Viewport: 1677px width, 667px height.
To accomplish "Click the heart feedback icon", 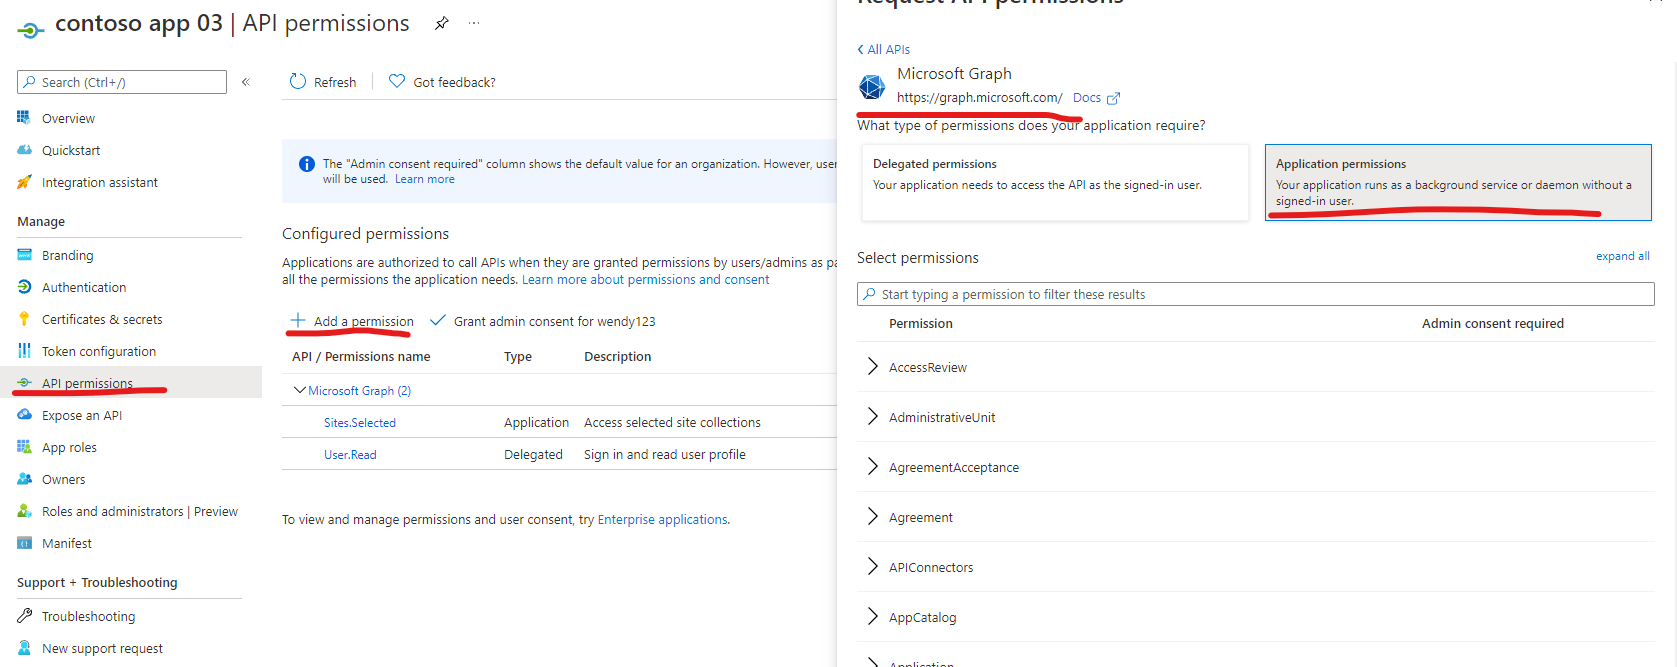I will tap(397, 81).
